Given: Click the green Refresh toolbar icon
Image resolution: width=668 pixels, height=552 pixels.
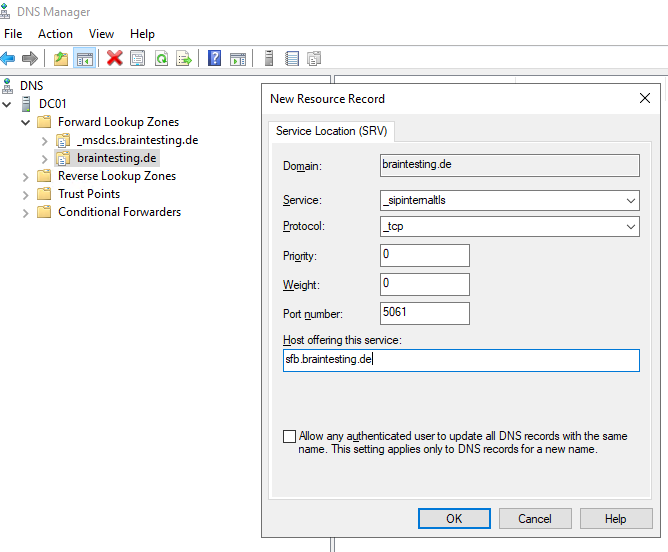Looking at the screenshot, I should [x=161, y=59].
